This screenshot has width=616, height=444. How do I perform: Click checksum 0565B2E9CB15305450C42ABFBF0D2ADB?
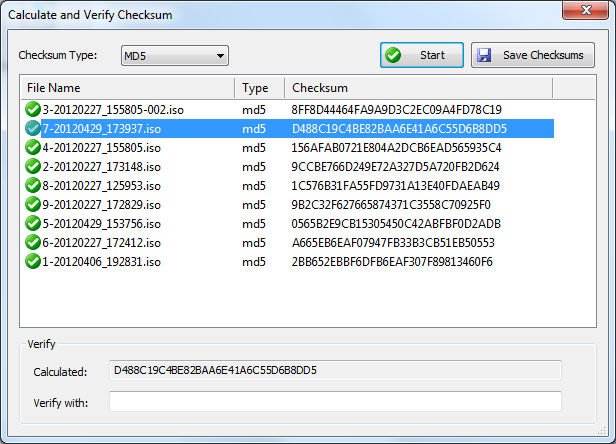[396, 224]
